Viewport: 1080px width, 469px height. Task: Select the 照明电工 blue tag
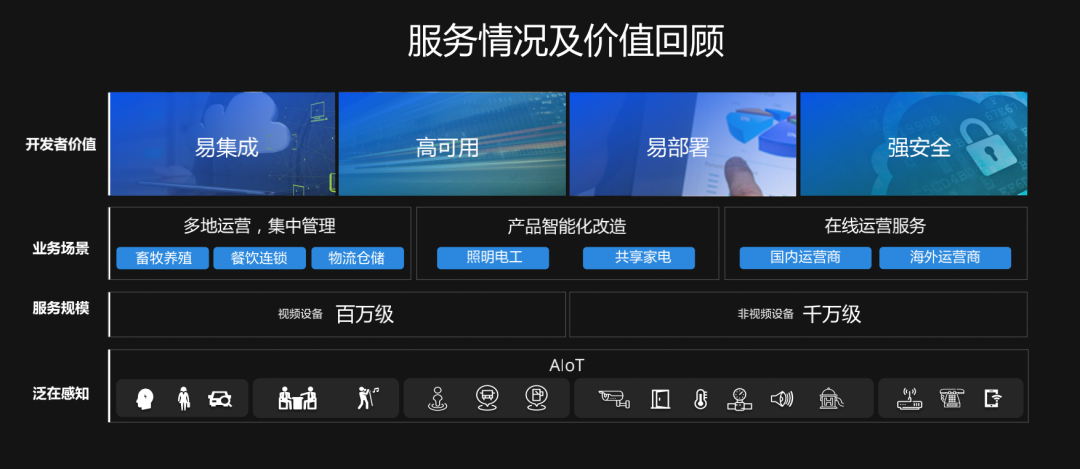[x=493, y=258]
